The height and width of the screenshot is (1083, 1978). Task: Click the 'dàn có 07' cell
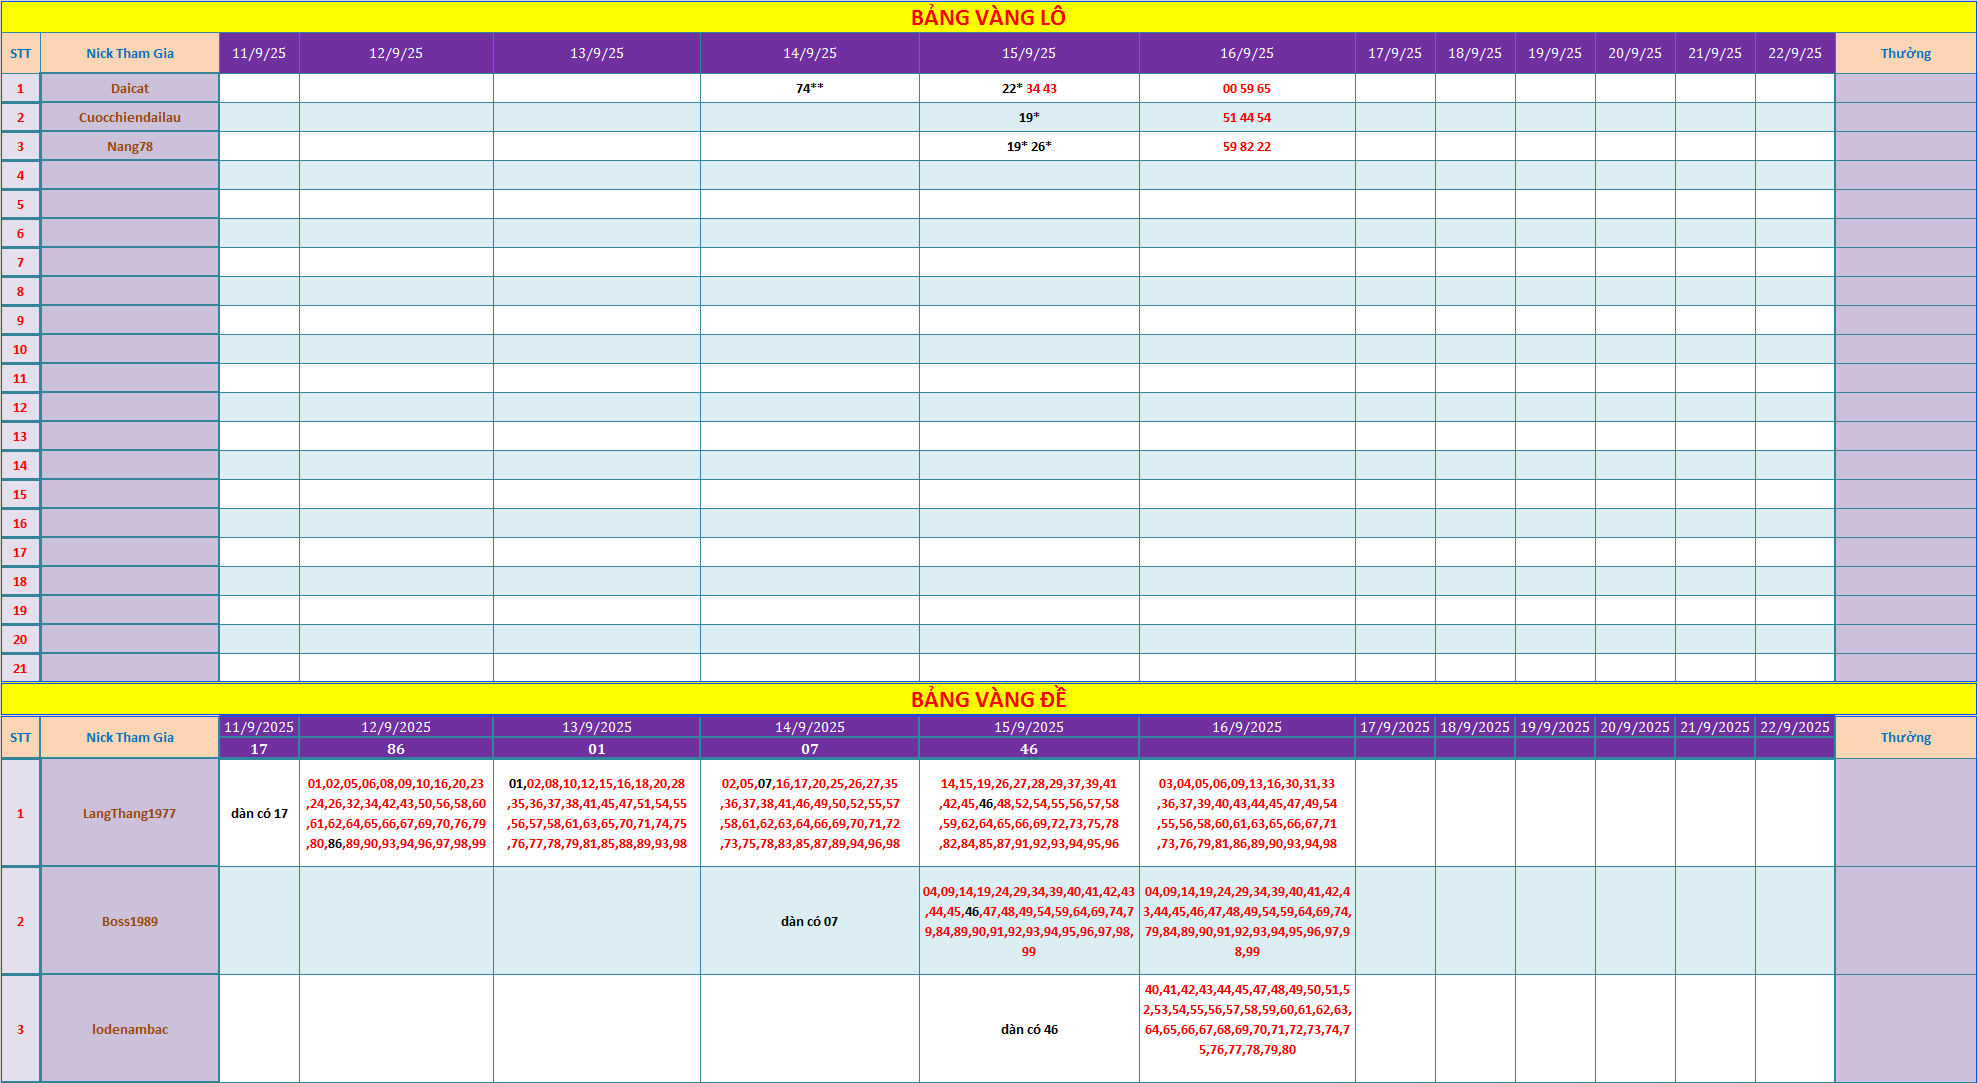tap(809, 921)
